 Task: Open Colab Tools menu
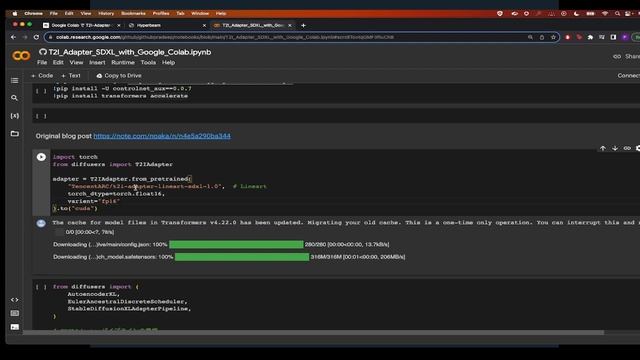click(x=148, y=62)
